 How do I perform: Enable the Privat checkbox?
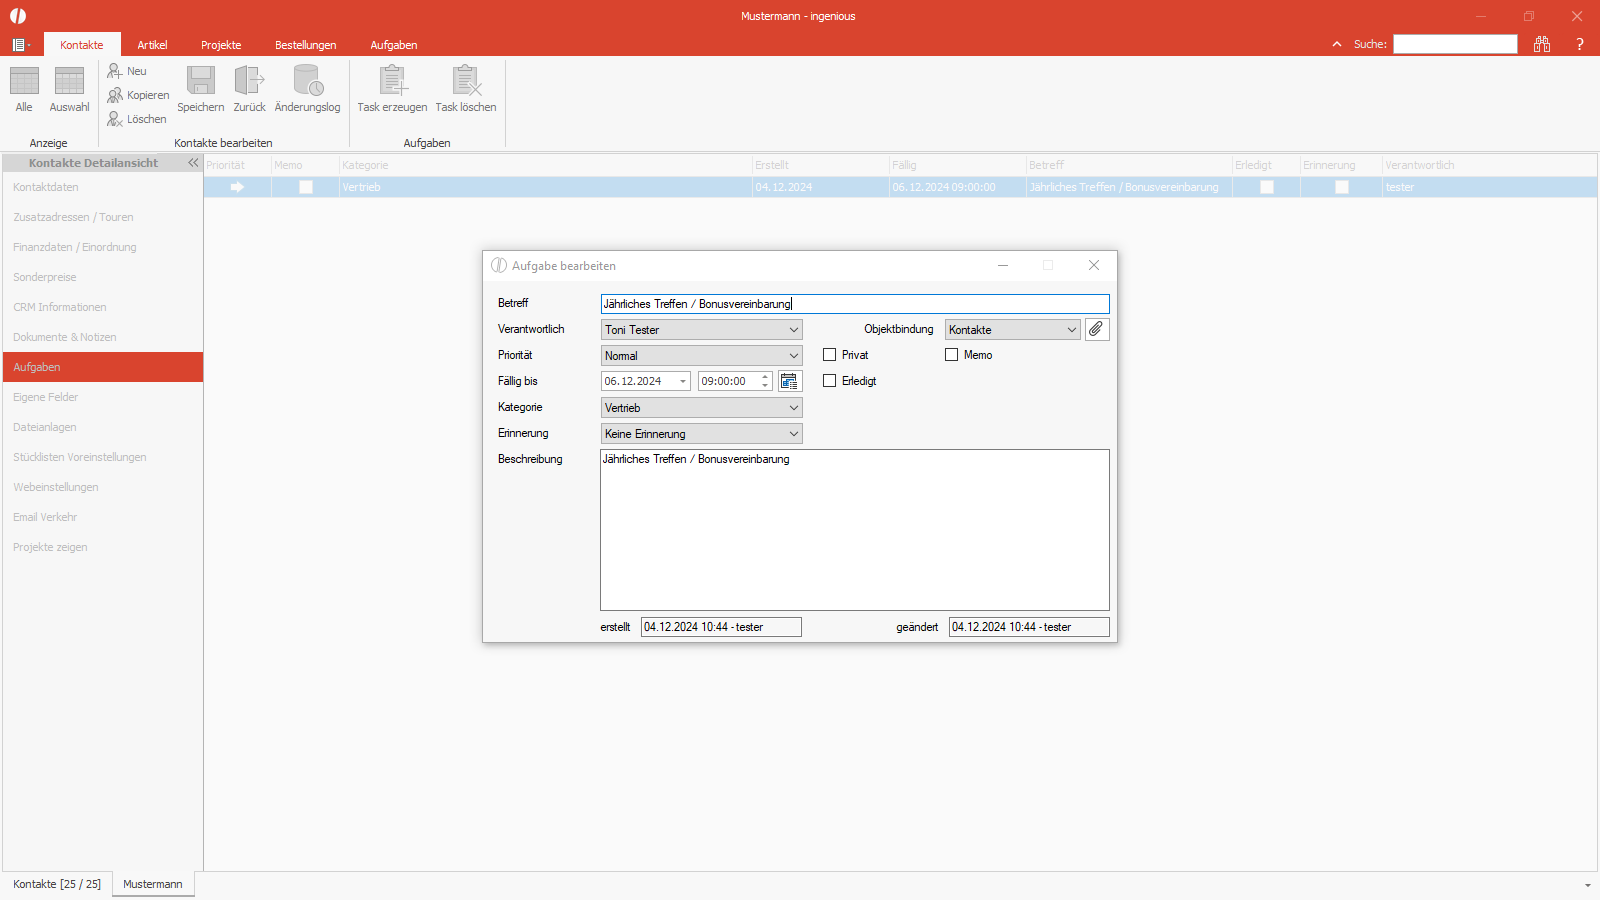click(x=829, y=355)
